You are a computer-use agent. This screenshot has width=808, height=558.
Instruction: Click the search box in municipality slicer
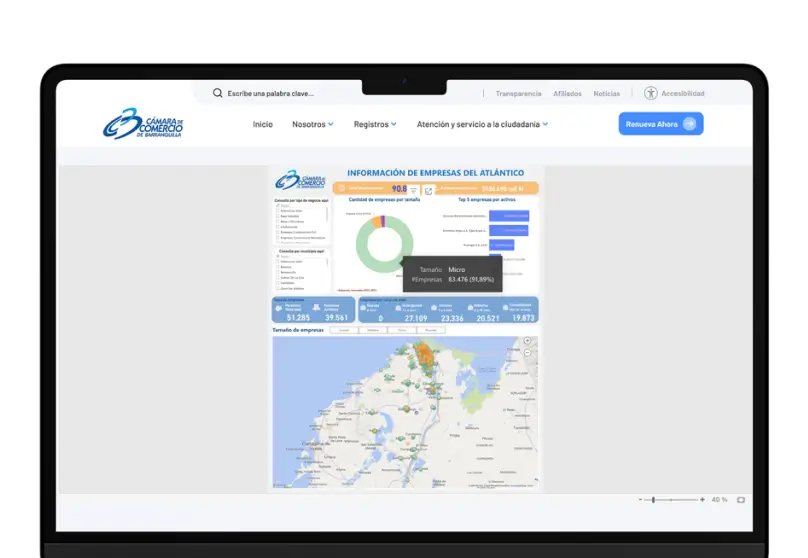click(301, 256)
